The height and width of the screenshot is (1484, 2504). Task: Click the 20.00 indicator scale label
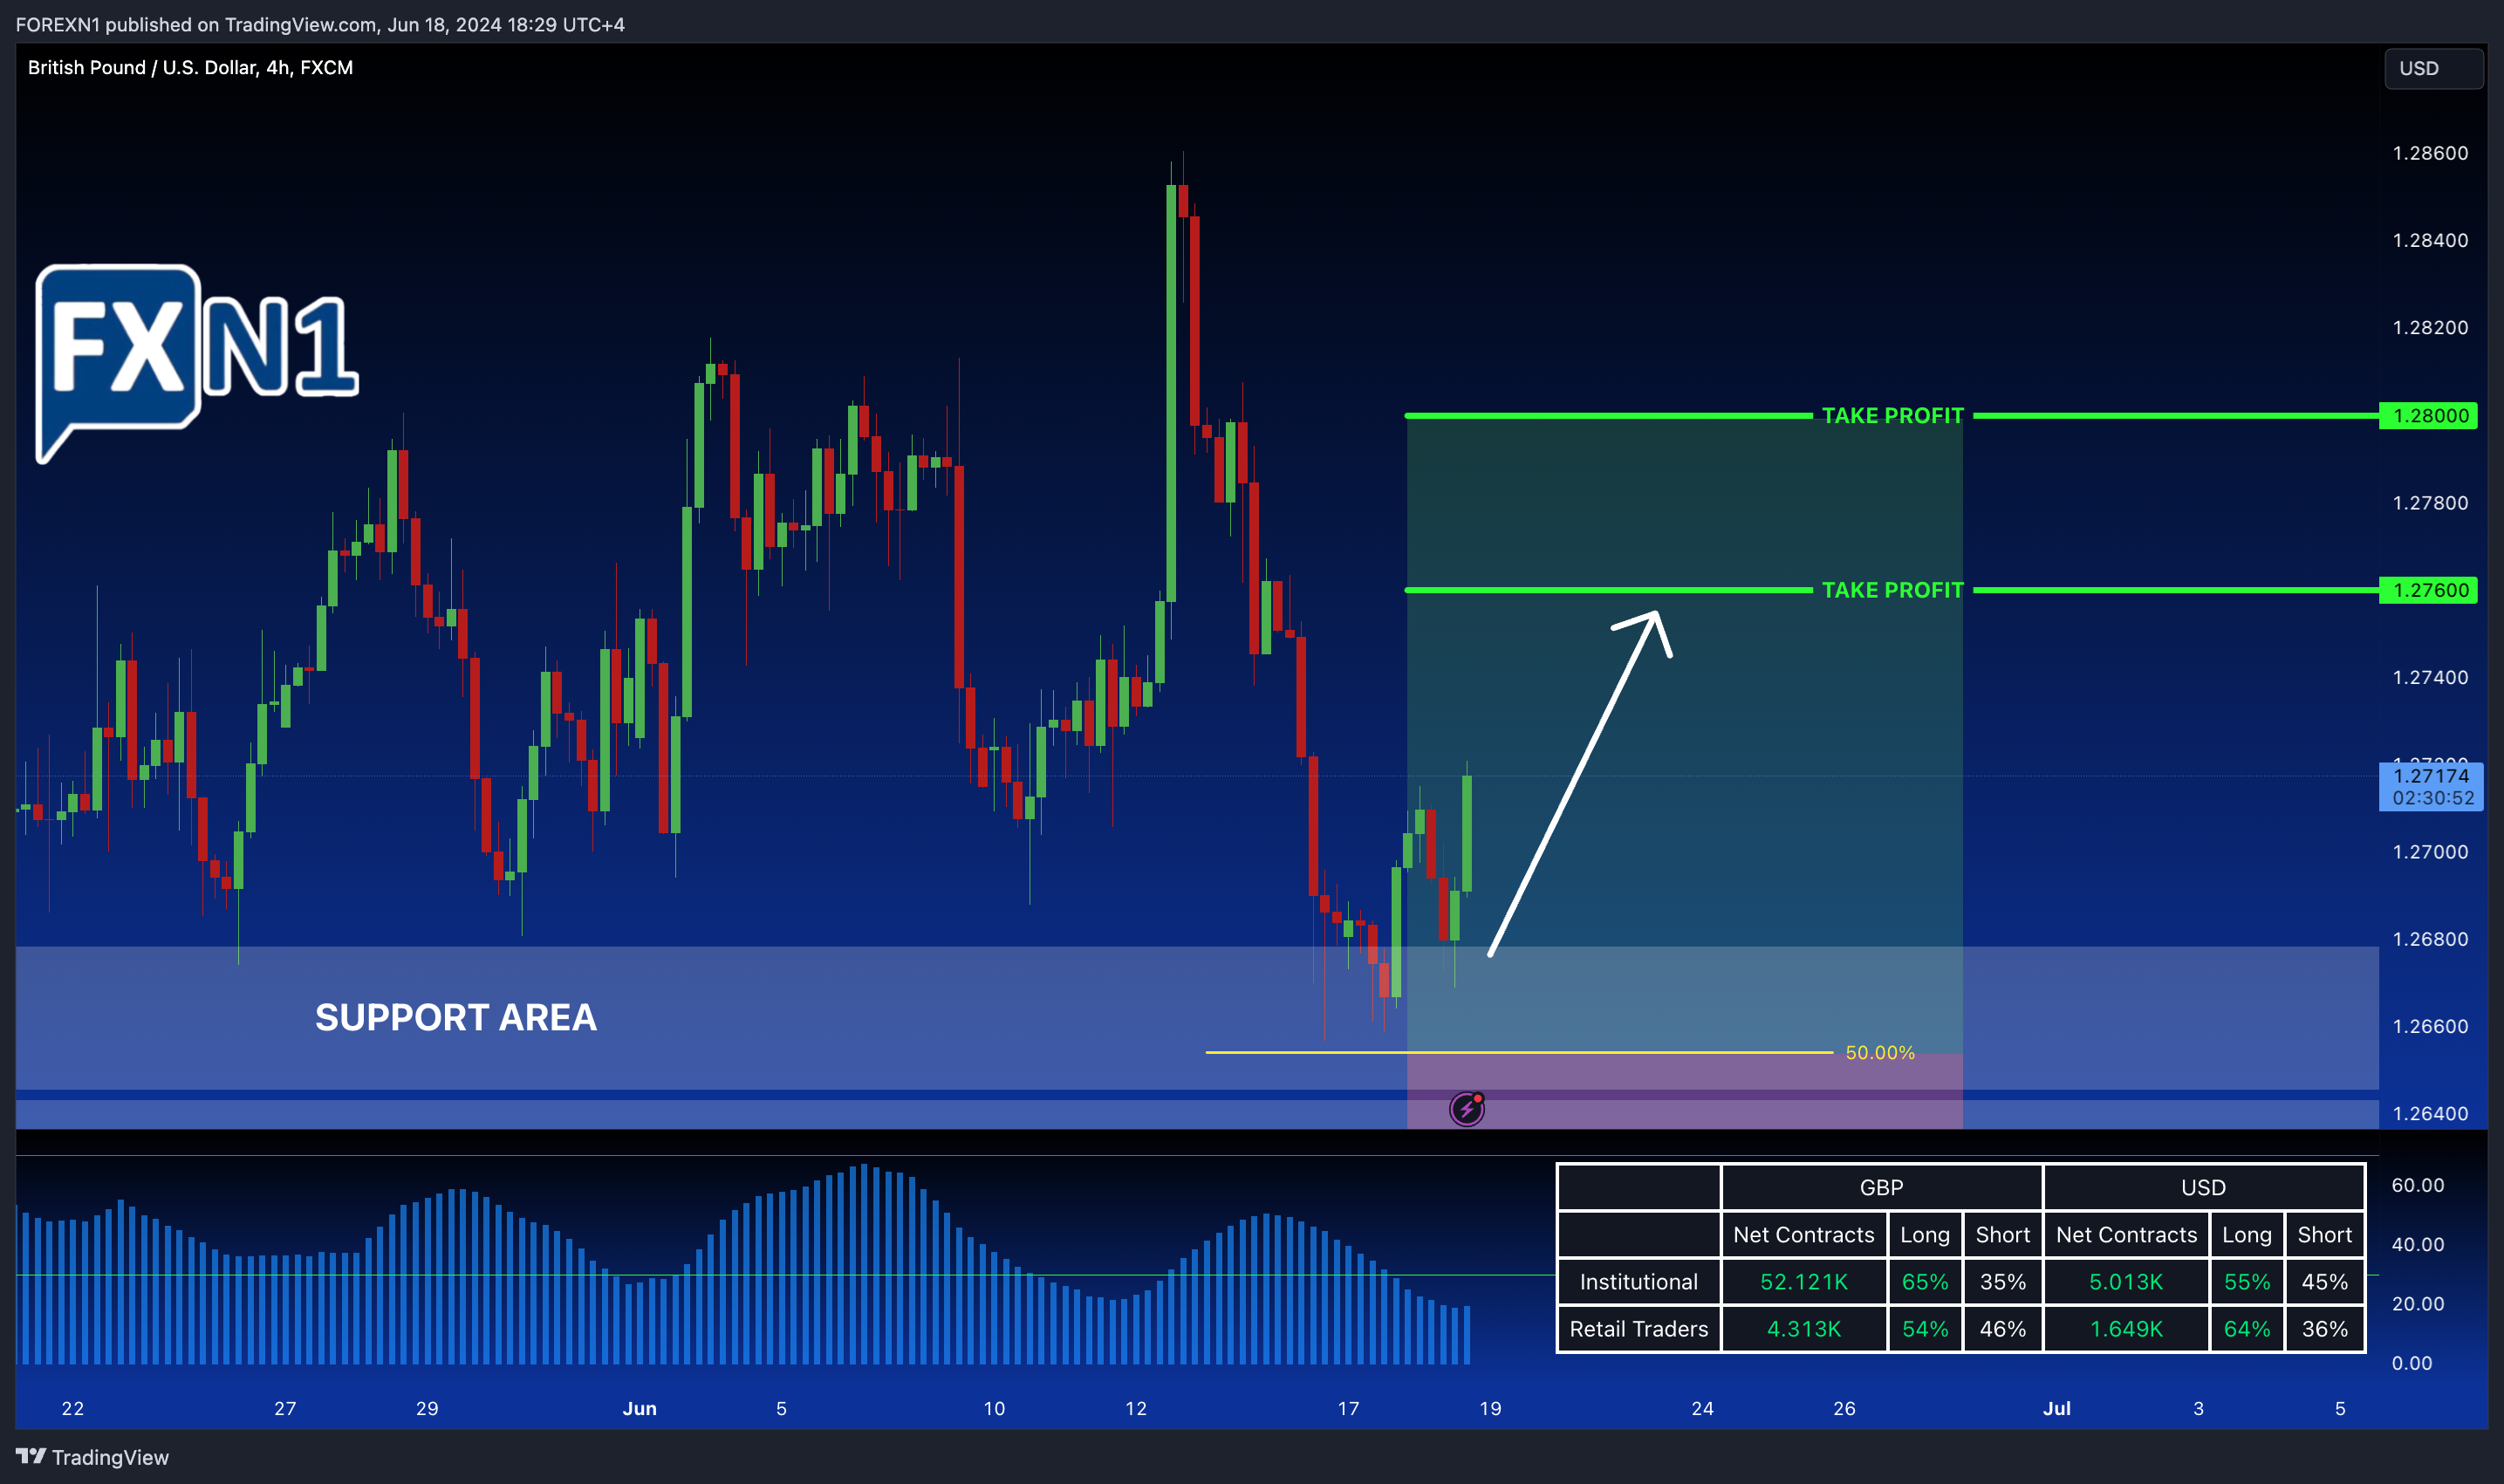click(2418, 1304)
